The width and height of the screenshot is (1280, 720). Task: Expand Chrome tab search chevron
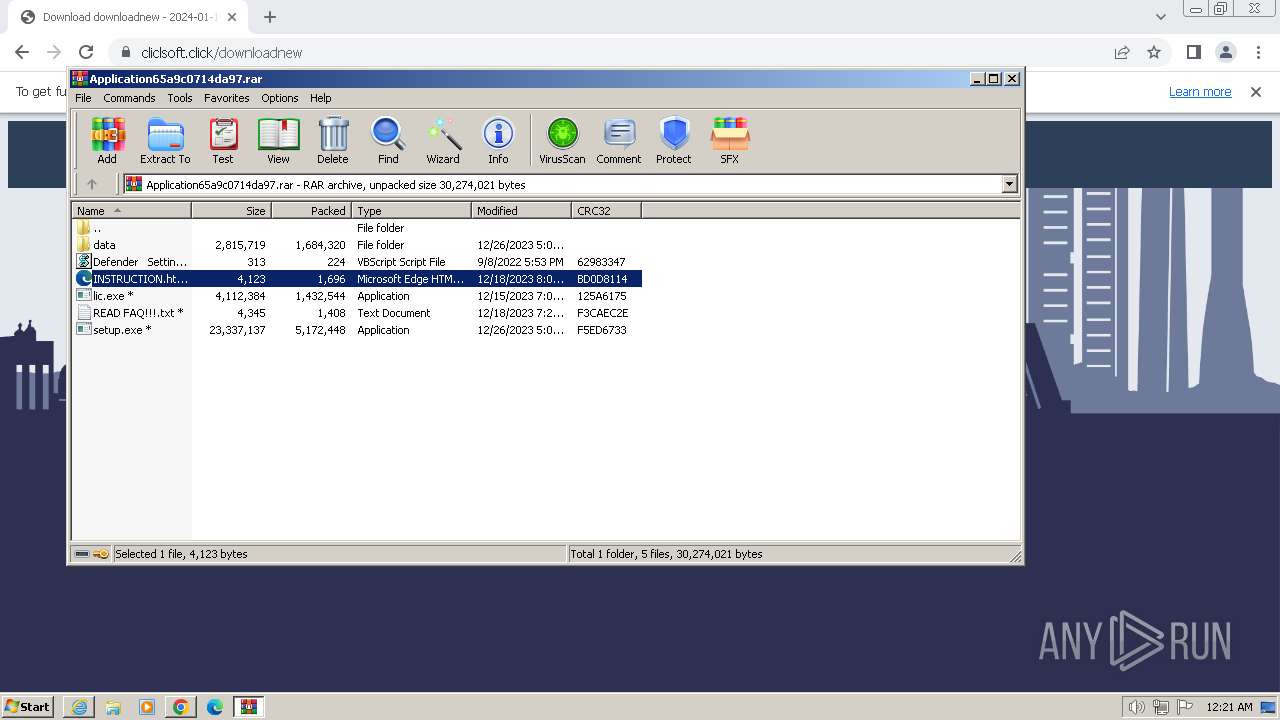point(1160,17)
